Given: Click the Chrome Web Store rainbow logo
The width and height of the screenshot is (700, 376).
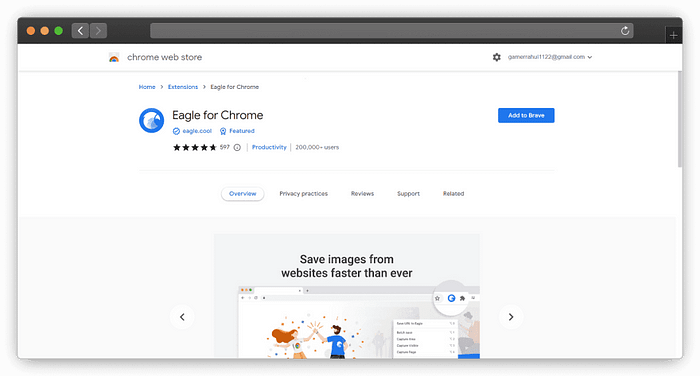Looking at the screenshot, I should pyautogui.click(x=114, y=58).
